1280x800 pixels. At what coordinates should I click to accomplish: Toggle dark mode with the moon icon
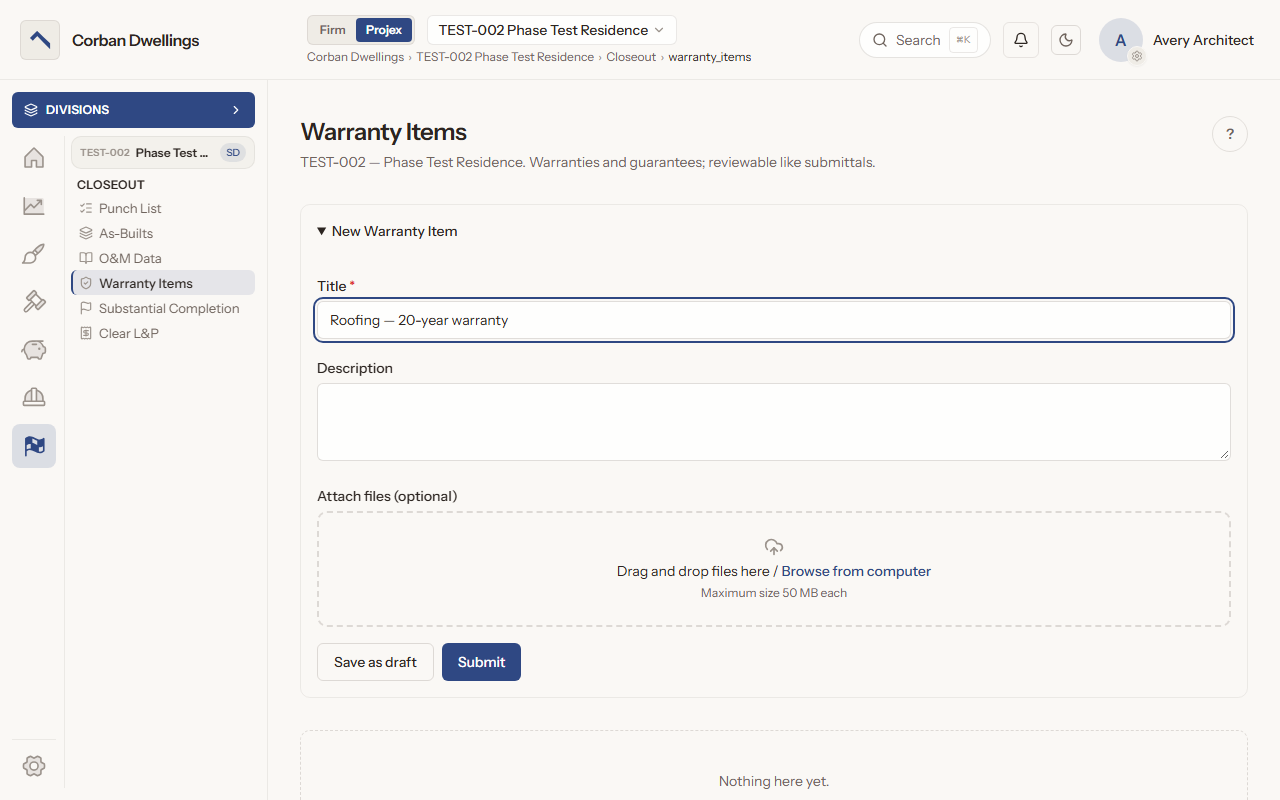tap(1066, 40)
